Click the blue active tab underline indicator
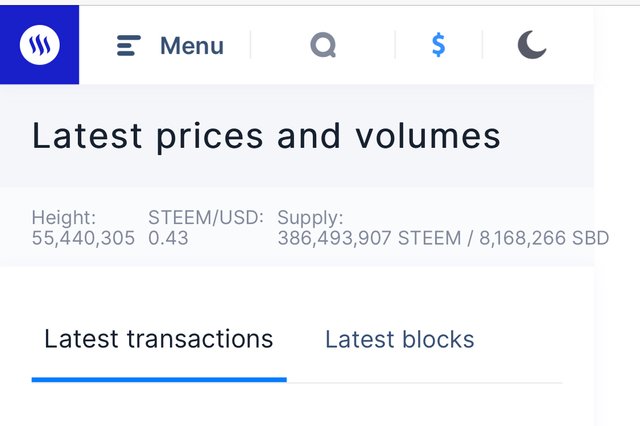This screenshot has height=426, width=640. [159, 380]
